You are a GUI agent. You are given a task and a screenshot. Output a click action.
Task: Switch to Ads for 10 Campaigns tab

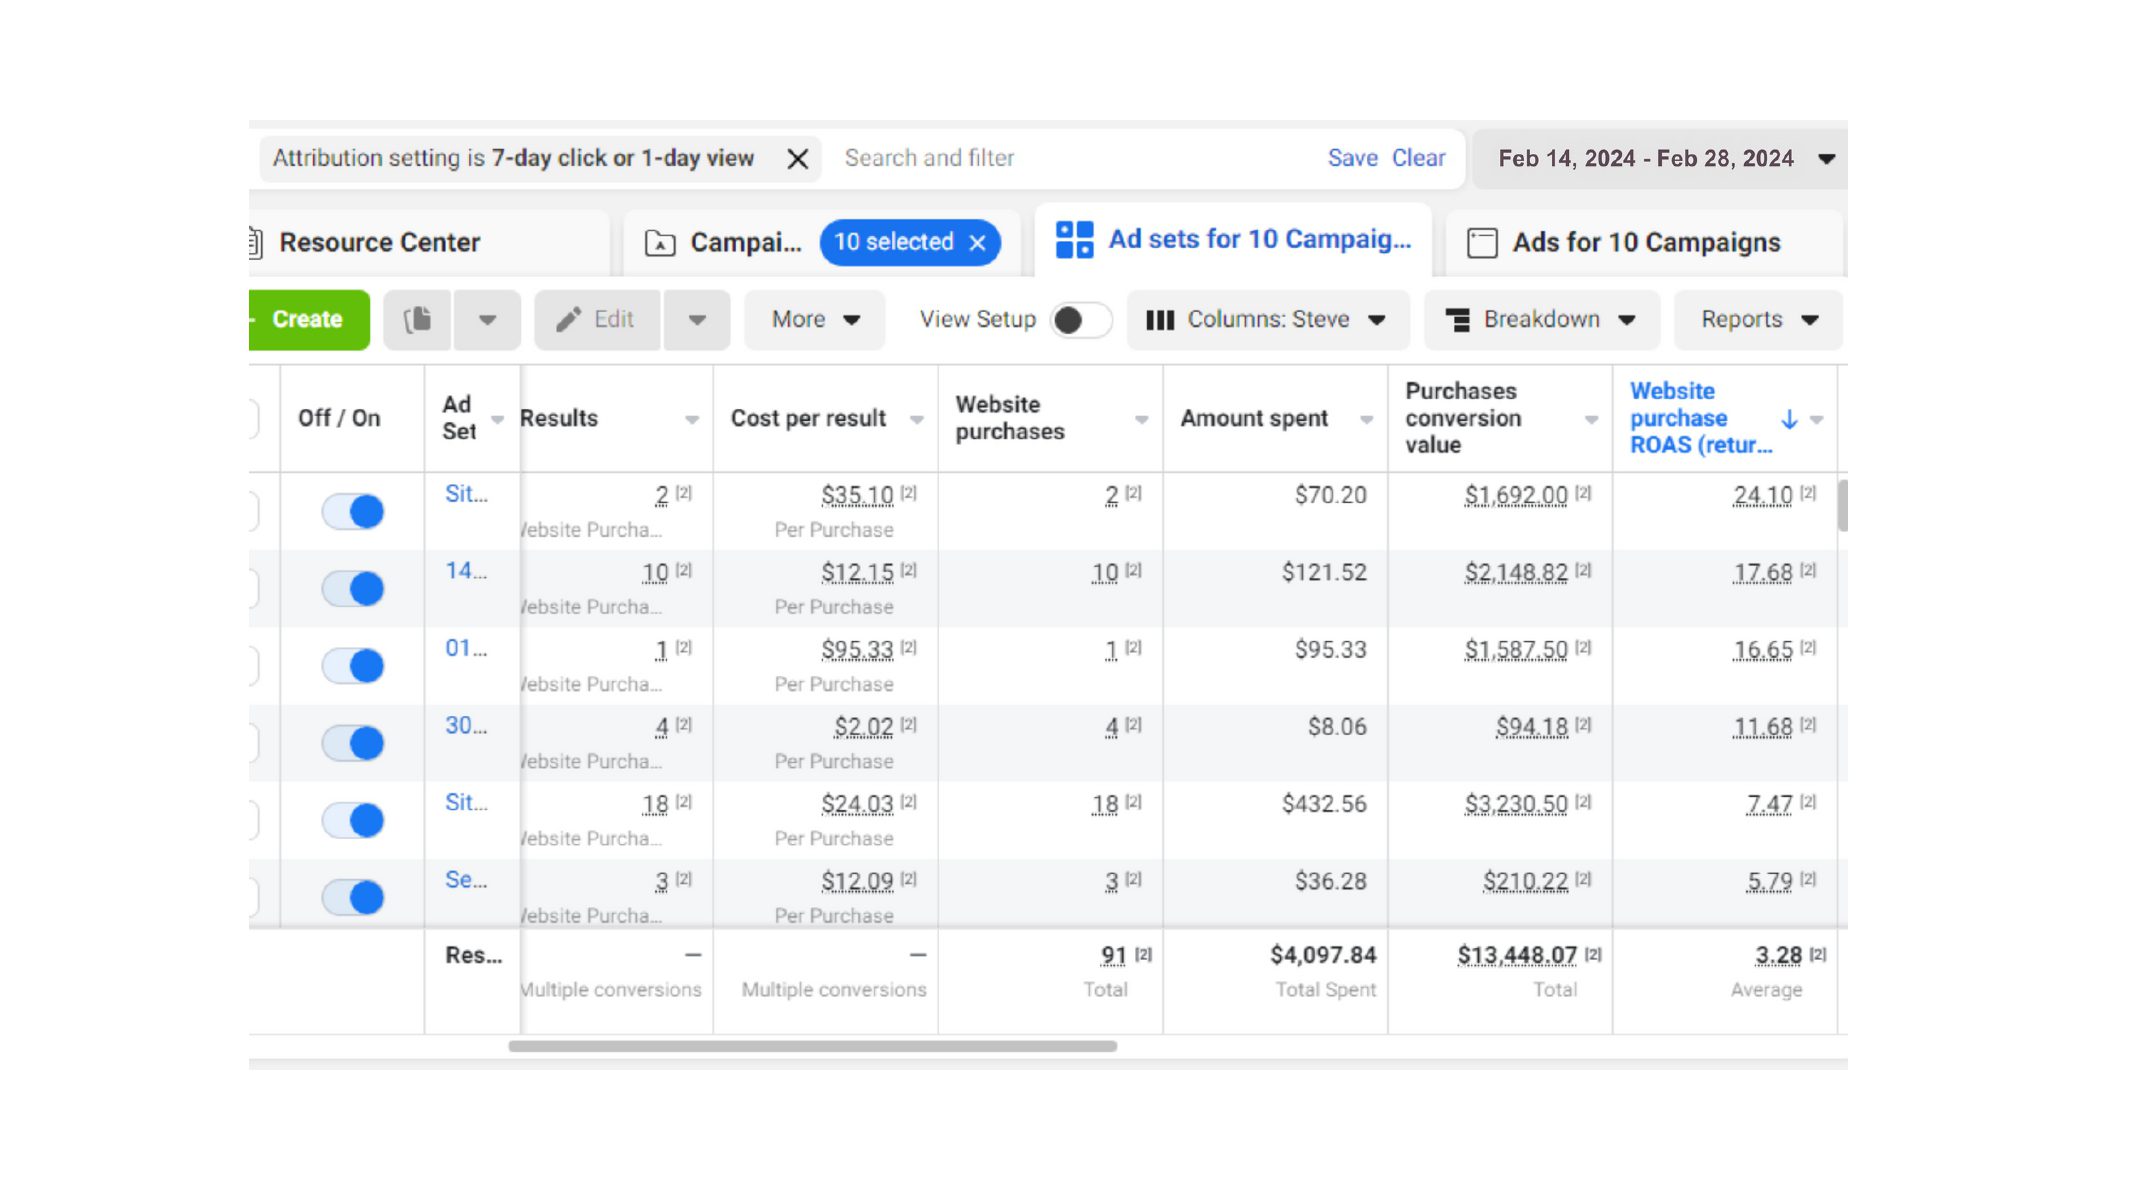click(x=1645, y=243)
